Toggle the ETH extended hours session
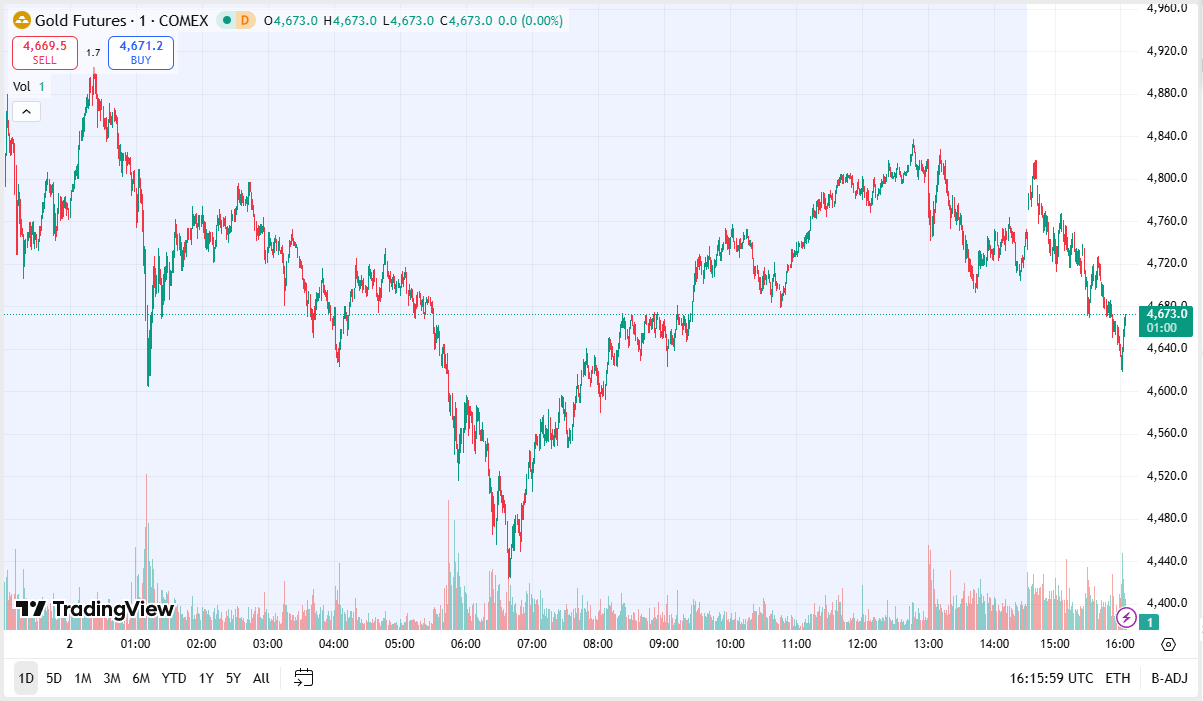This screenshot has width=1203, height=701. 1117,678
